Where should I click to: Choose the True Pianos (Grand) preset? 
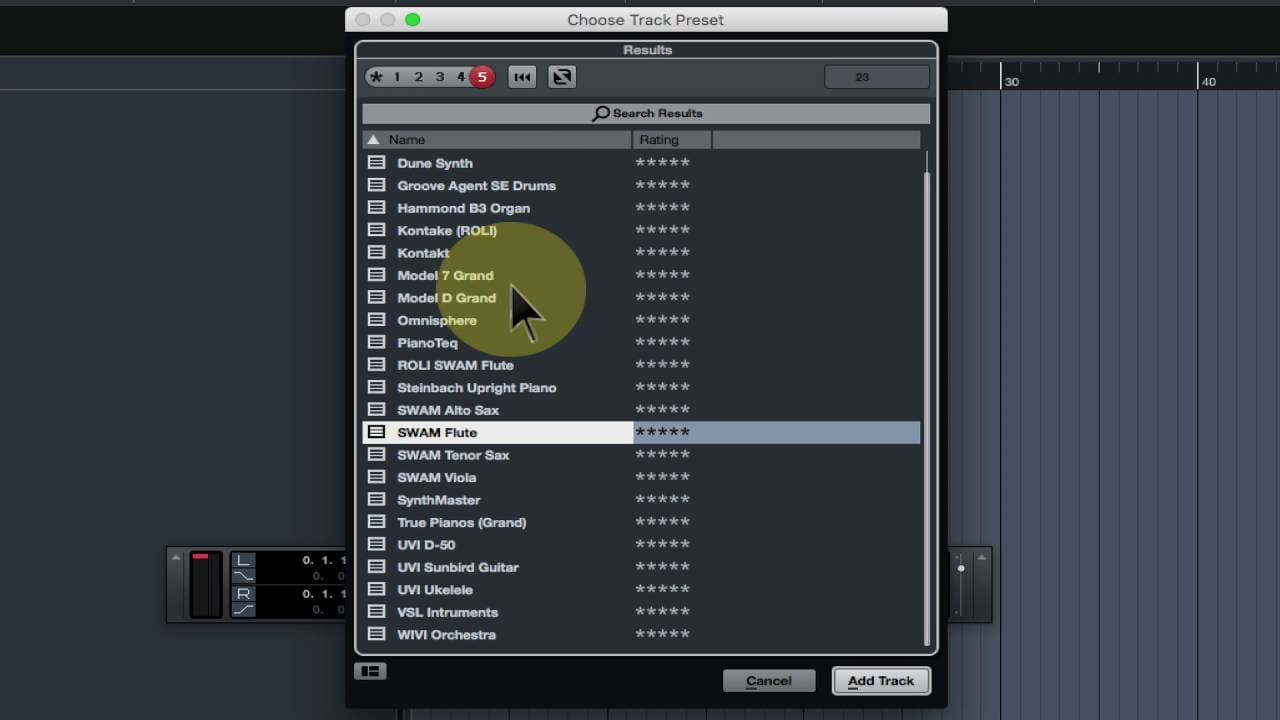(x=461, y=522)
